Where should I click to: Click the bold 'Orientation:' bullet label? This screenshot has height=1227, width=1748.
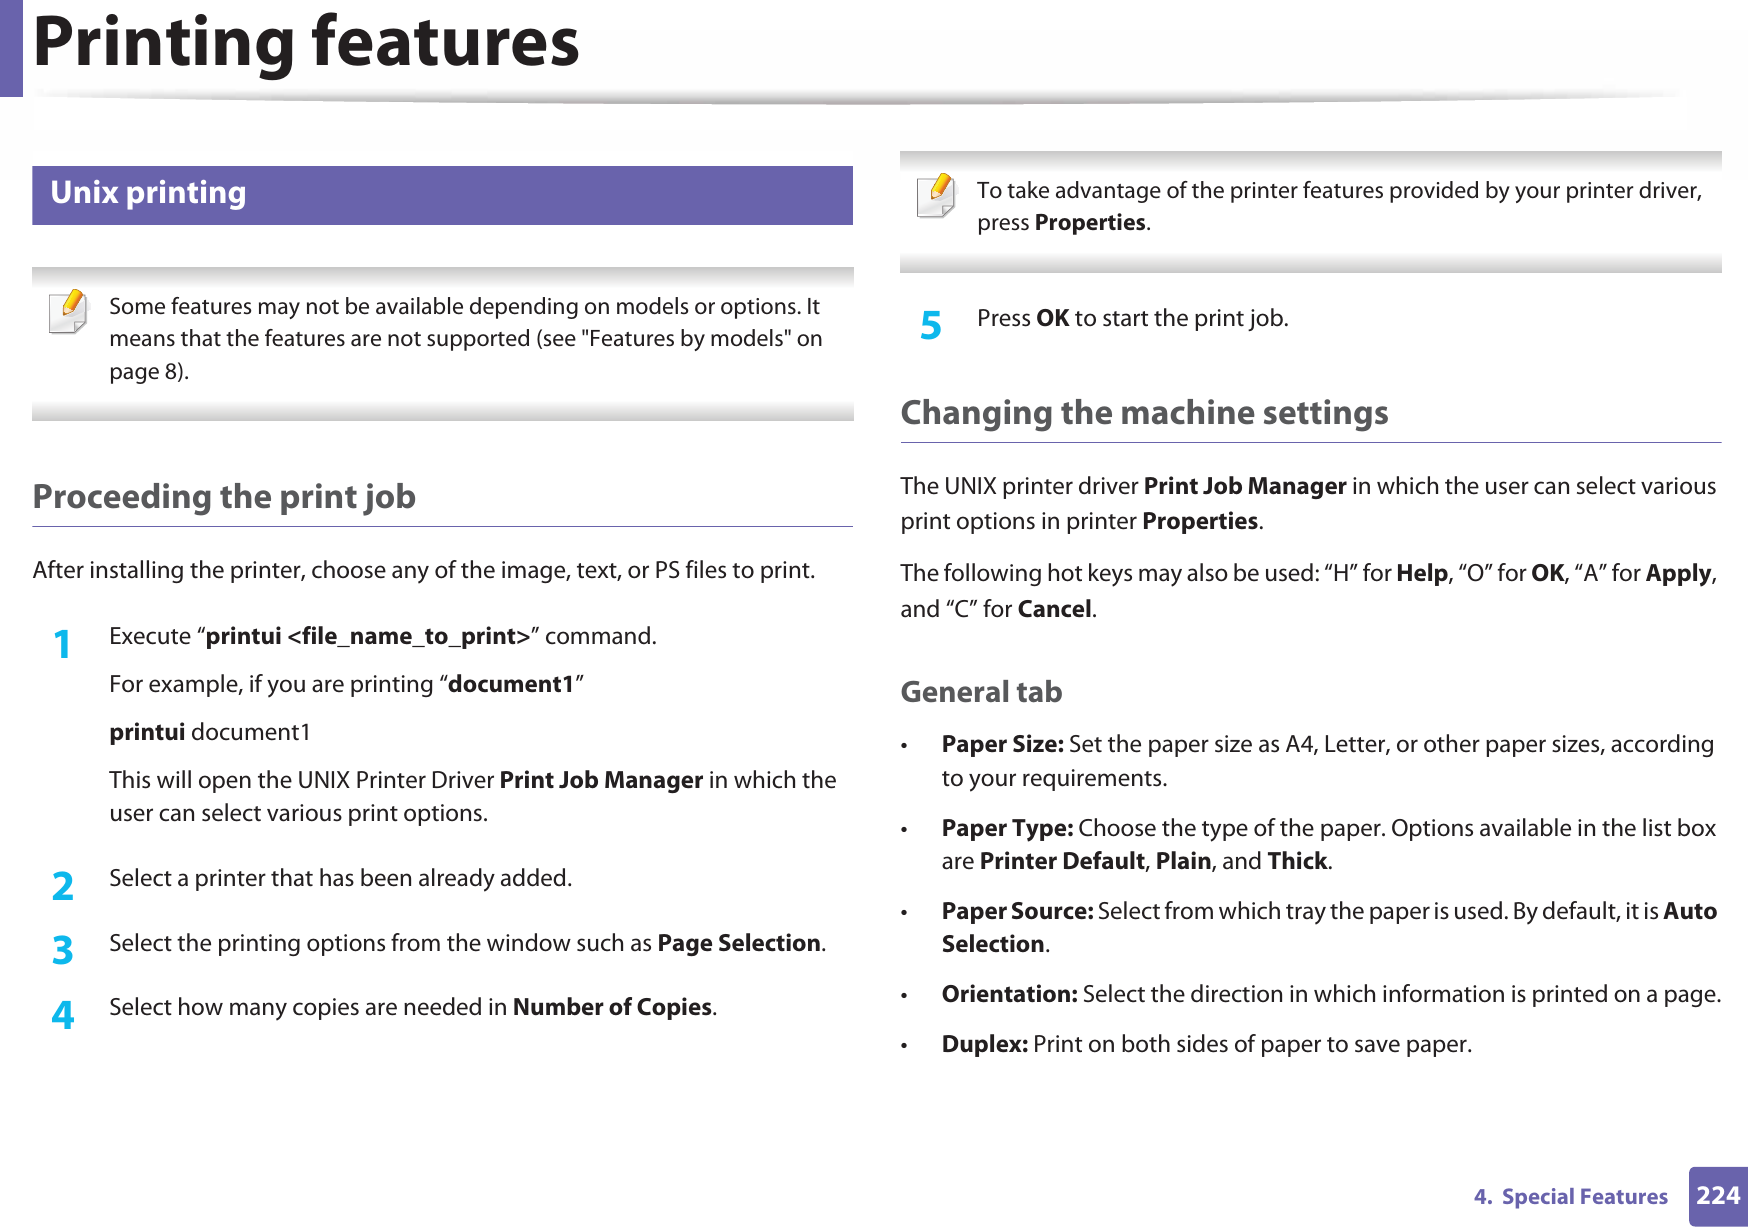click(1009, 995)
